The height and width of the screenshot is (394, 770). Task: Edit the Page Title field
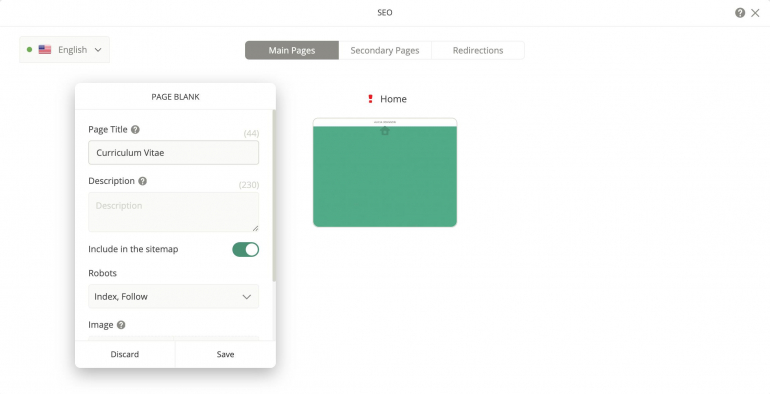coord(173,152)
